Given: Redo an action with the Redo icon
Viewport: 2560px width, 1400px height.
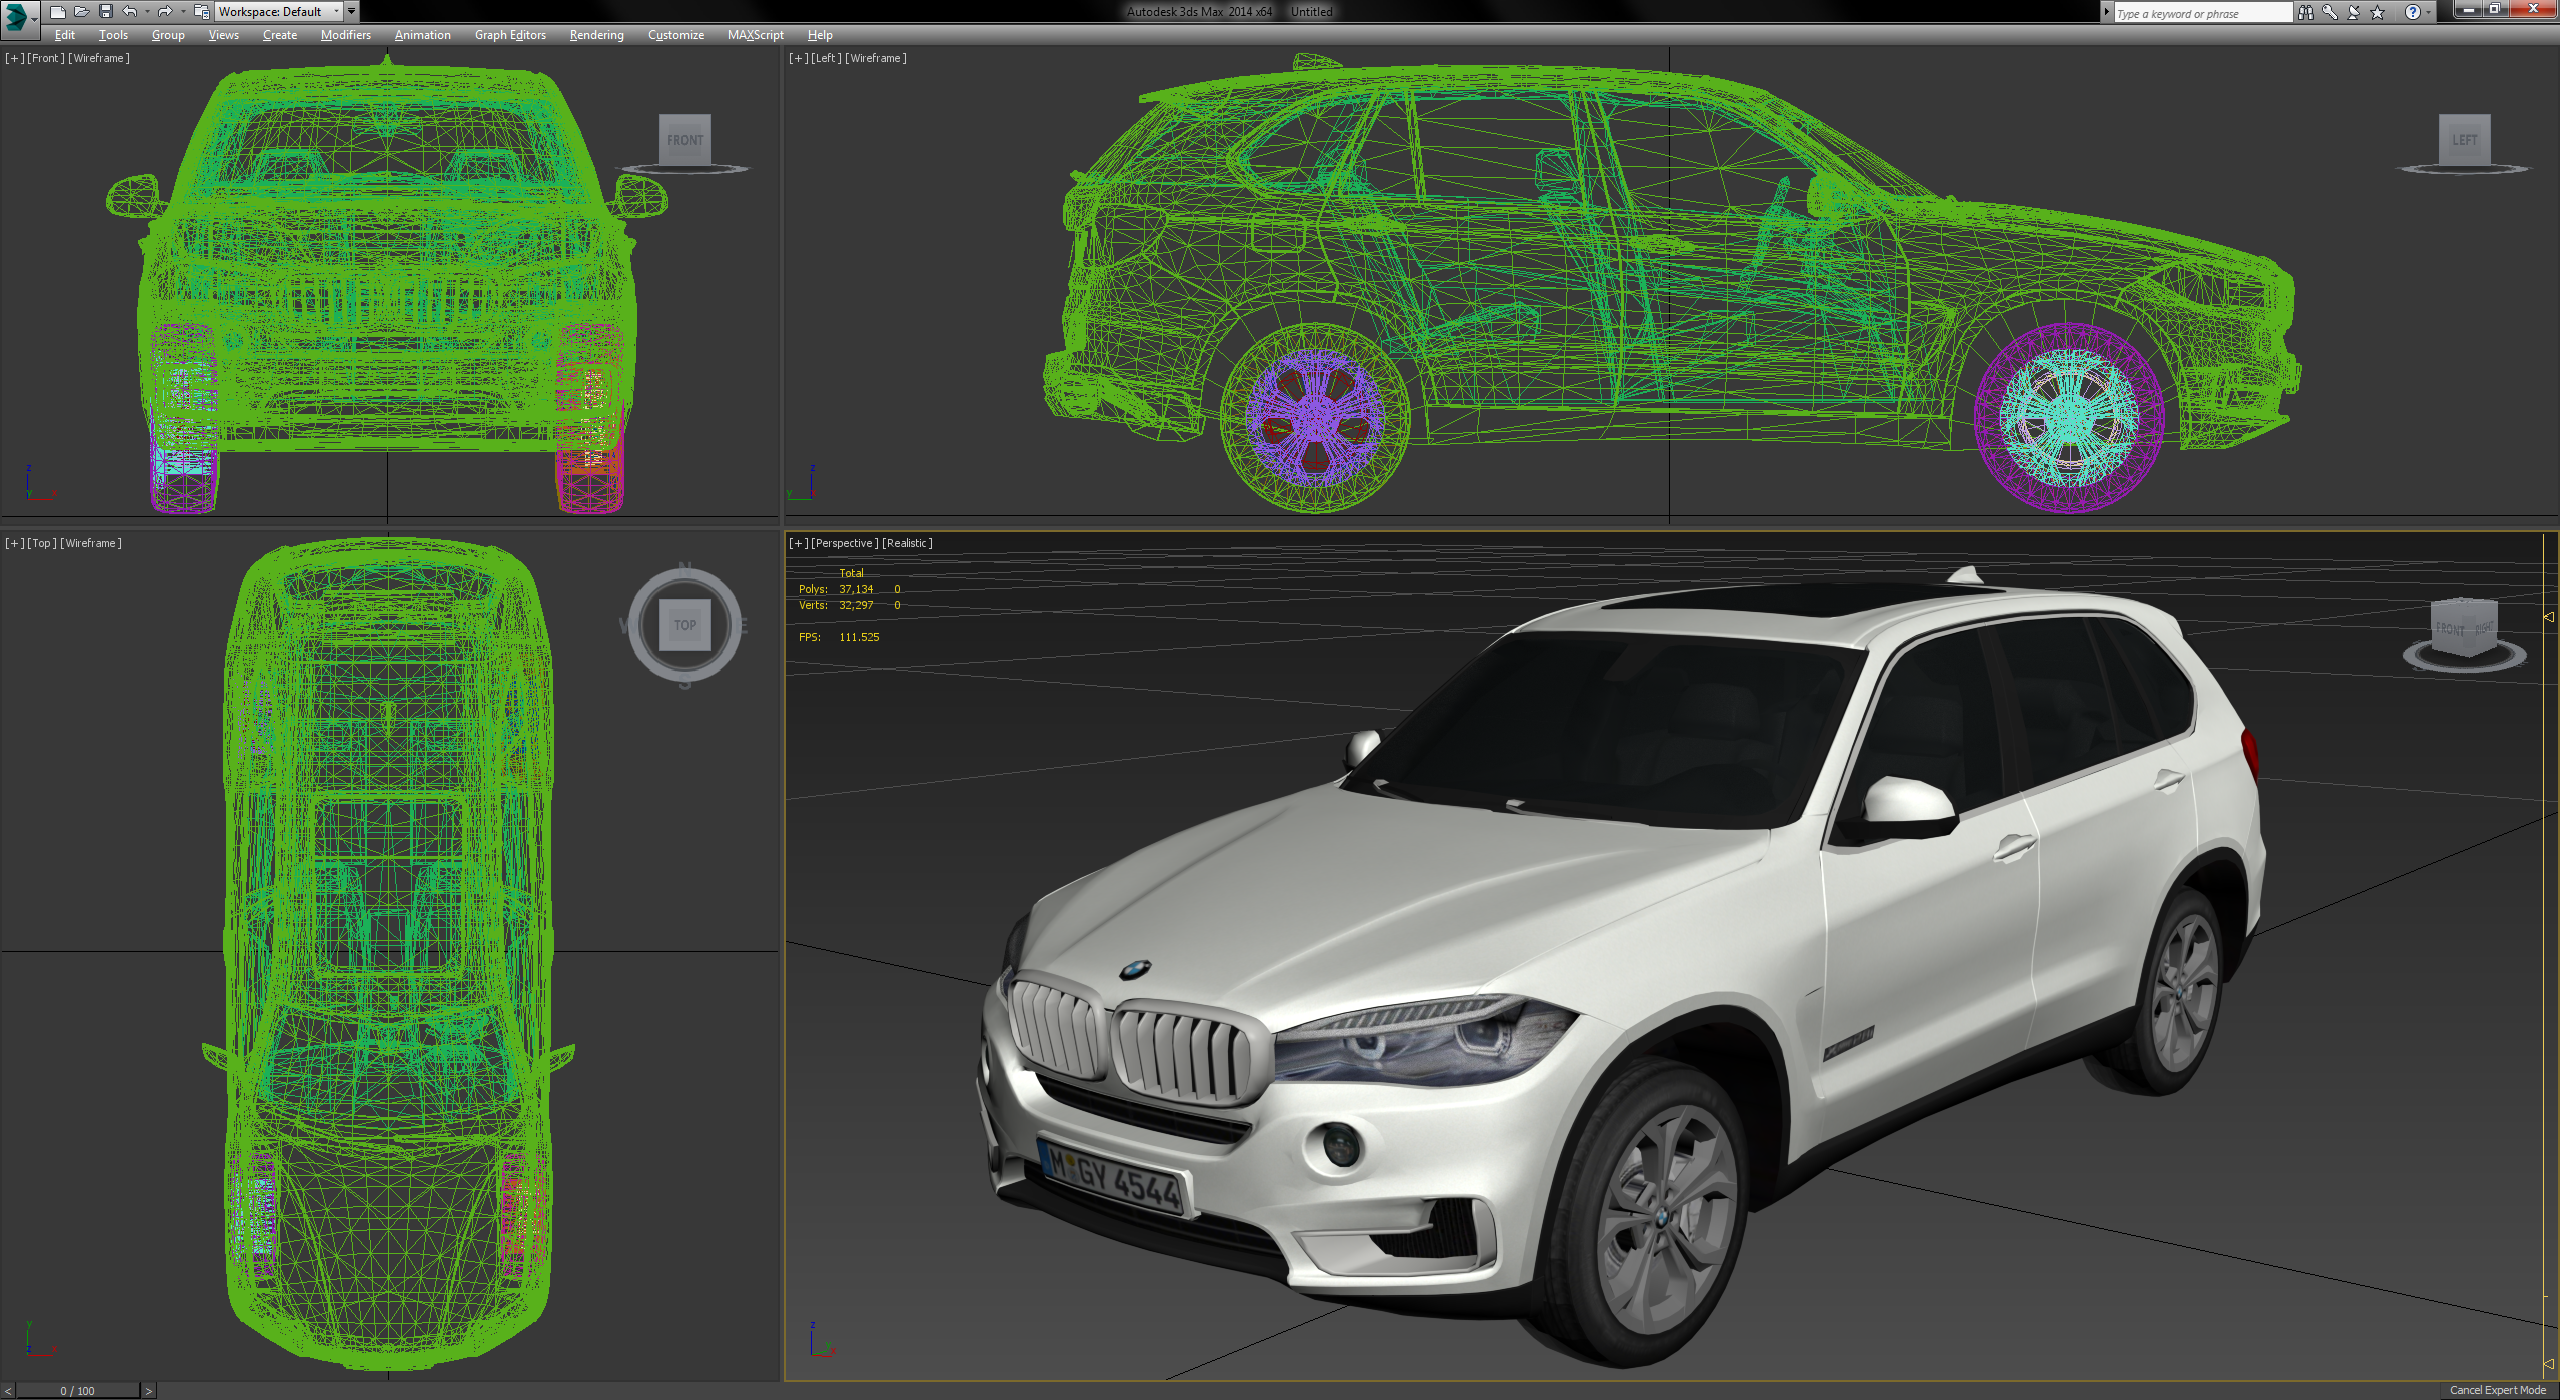Looking at the screenshot, I should [166, 11].
